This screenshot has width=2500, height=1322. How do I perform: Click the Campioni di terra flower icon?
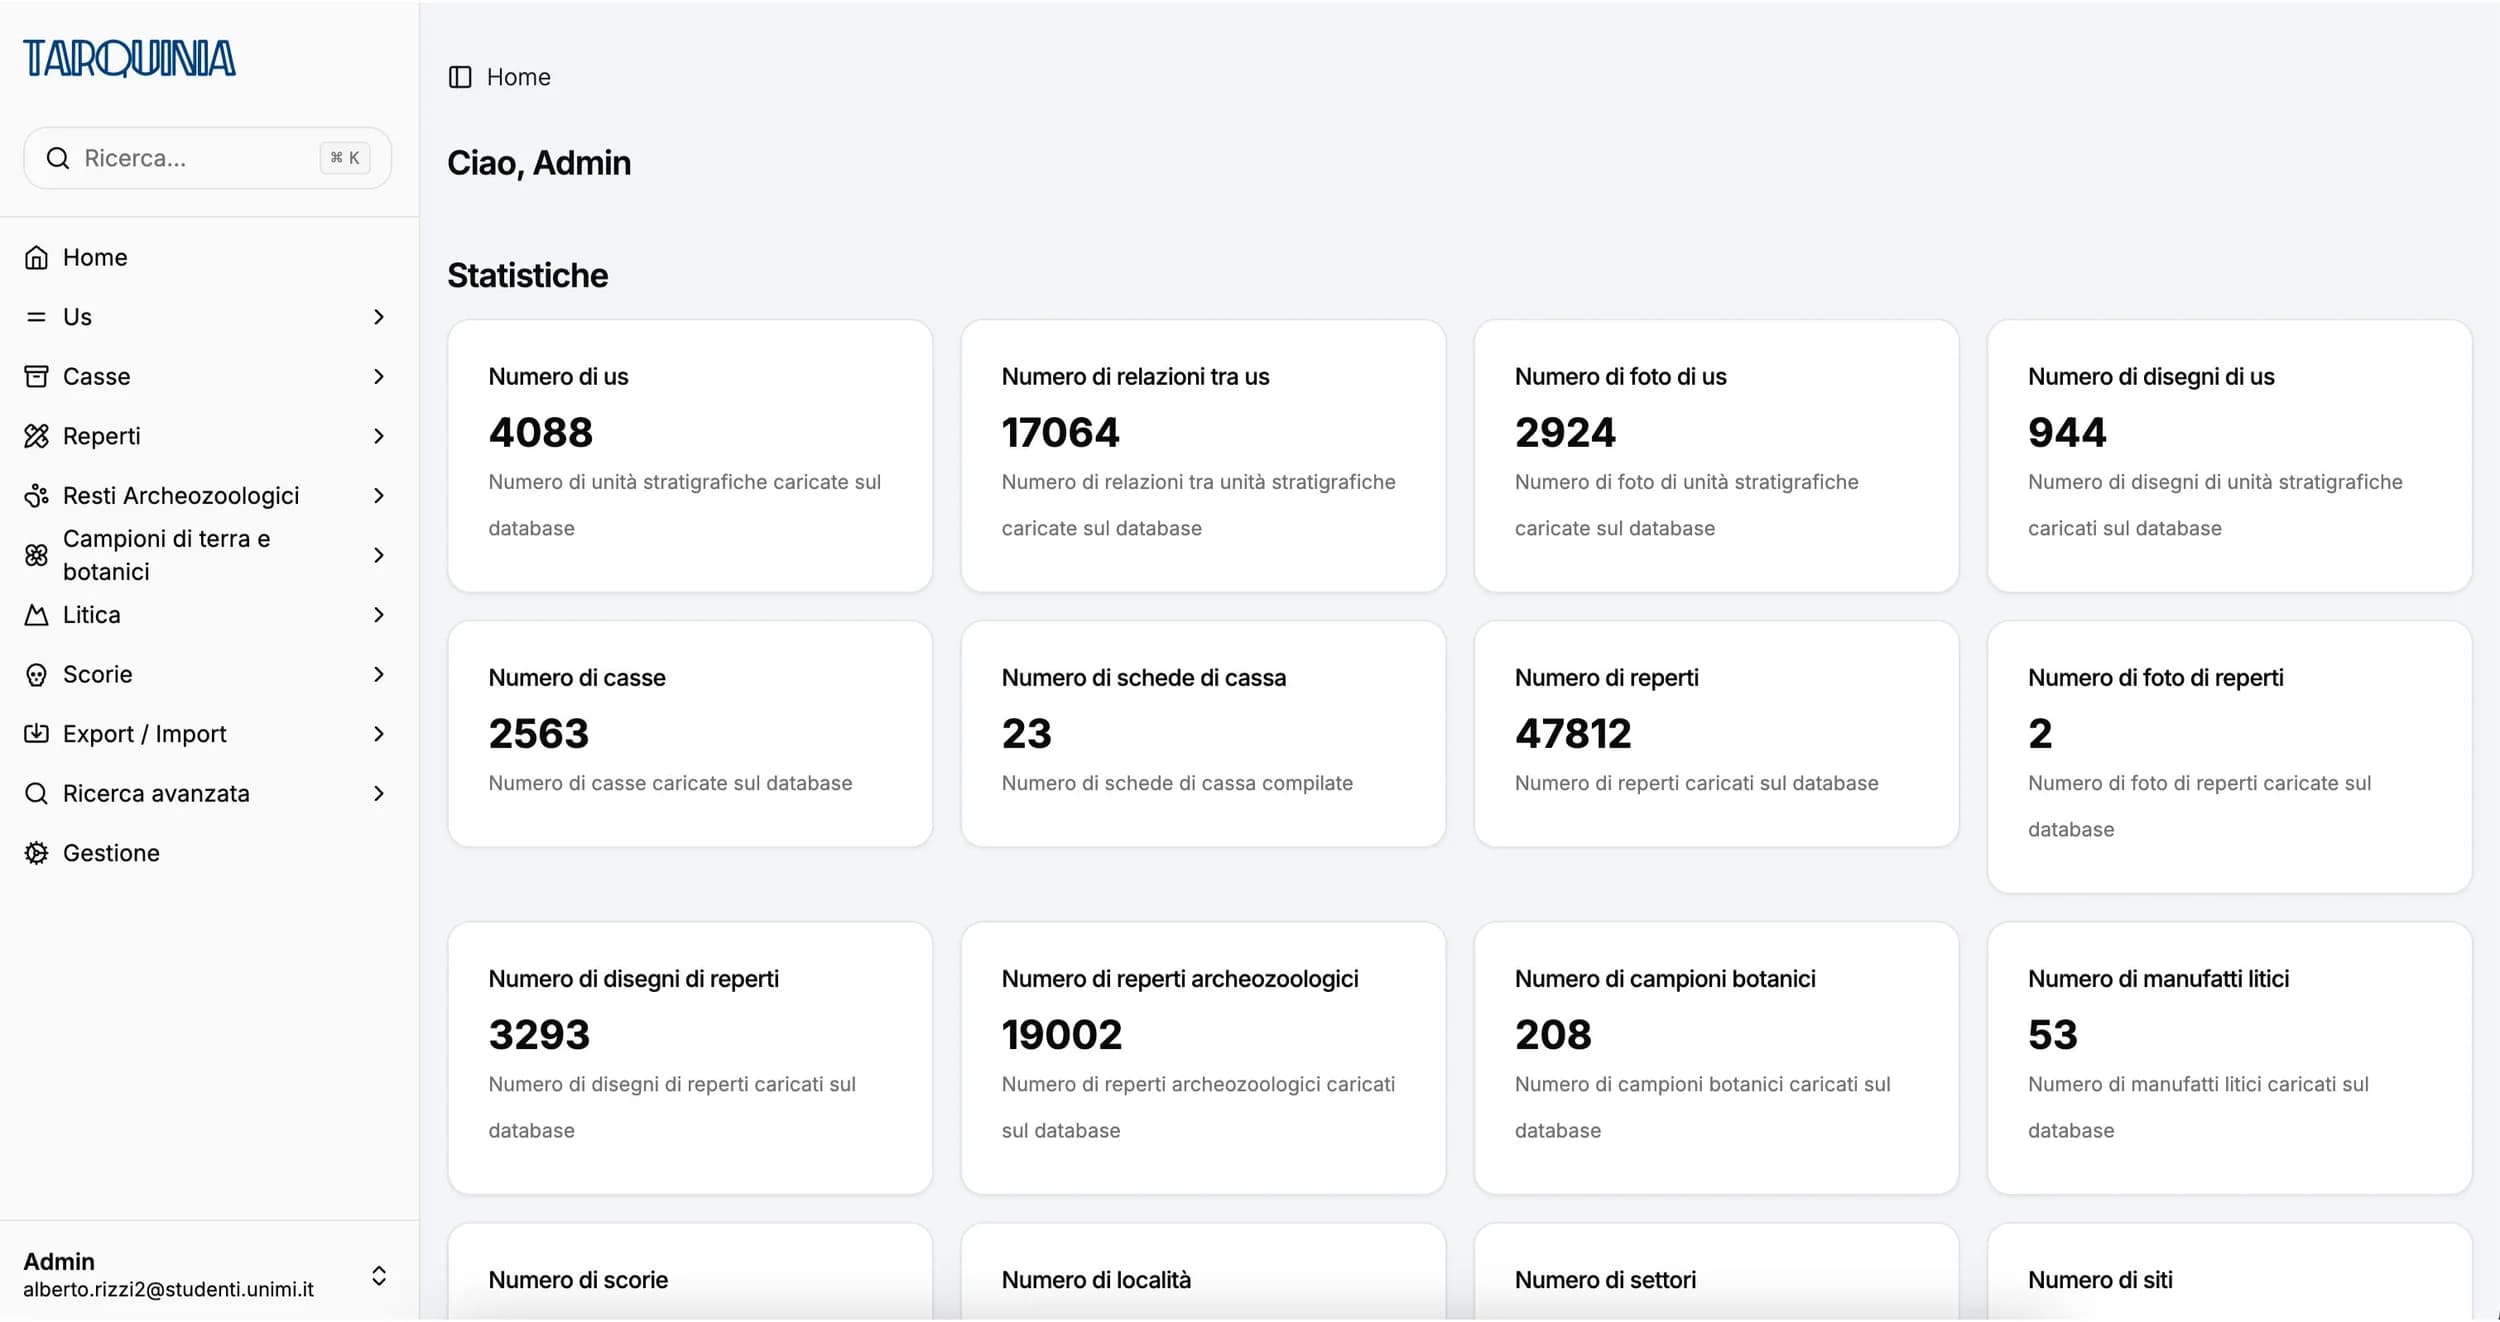tap(36, 555)
